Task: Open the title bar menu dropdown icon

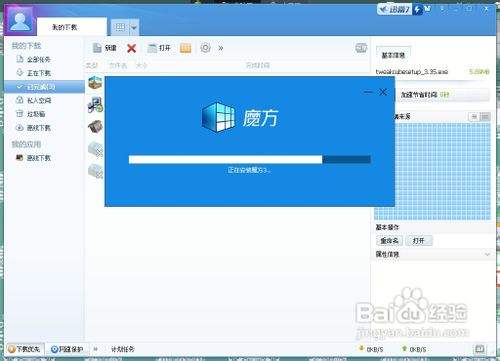Action: point(442,9)
